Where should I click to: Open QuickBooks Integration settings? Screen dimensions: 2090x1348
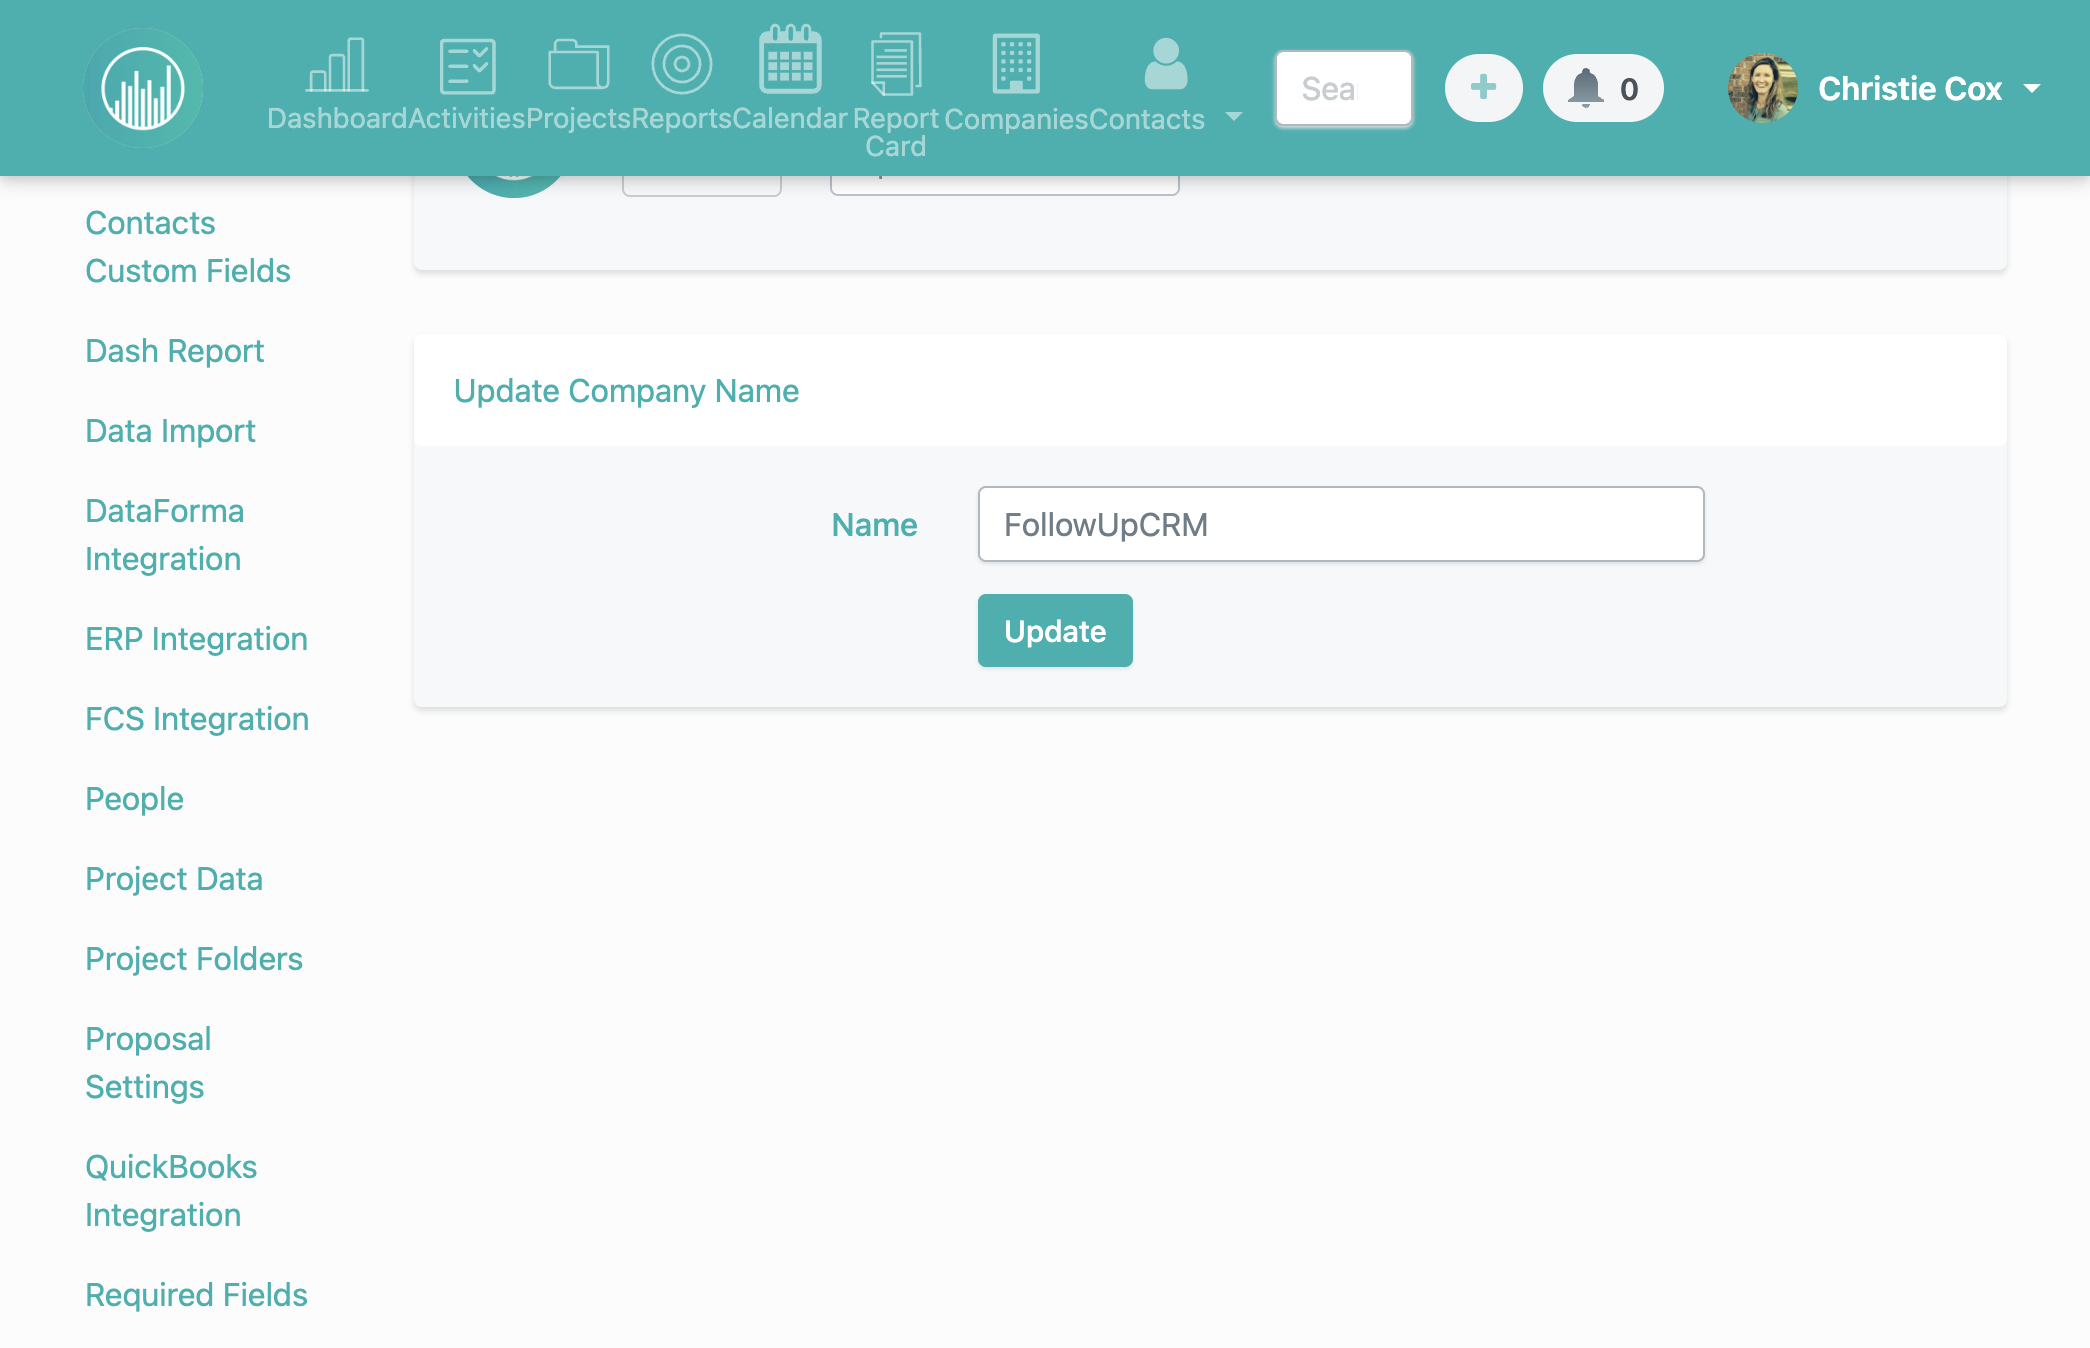[171, 1191]
